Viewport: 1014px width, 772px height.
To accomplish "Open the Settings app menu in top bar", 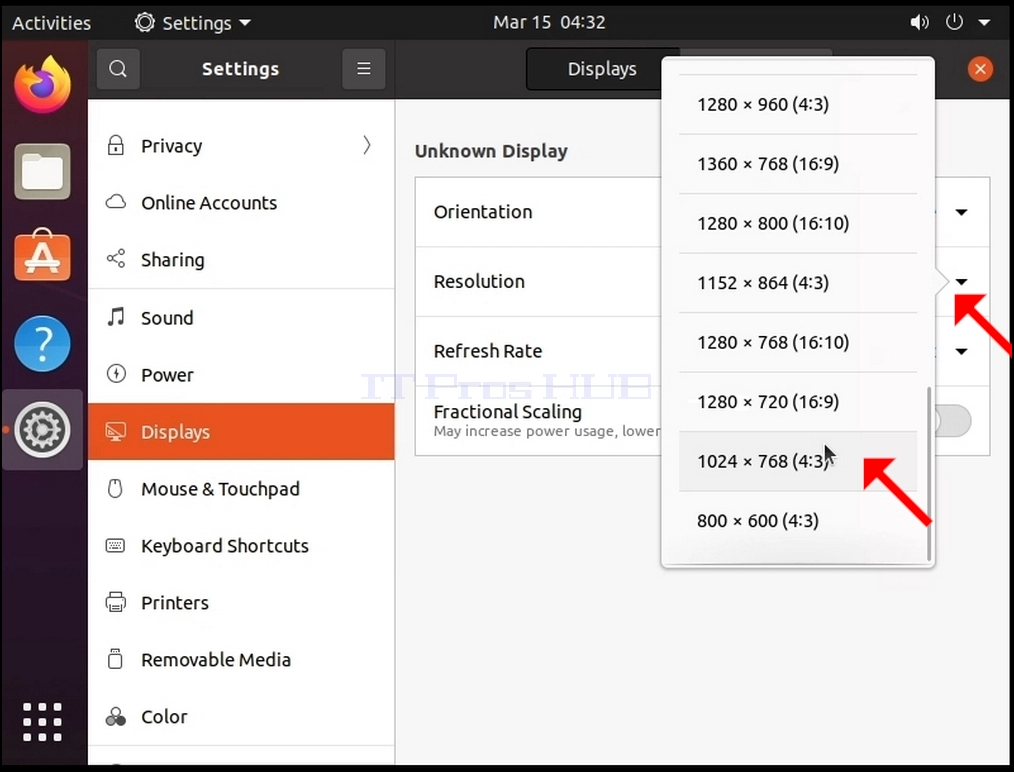I will pos(192,23).
